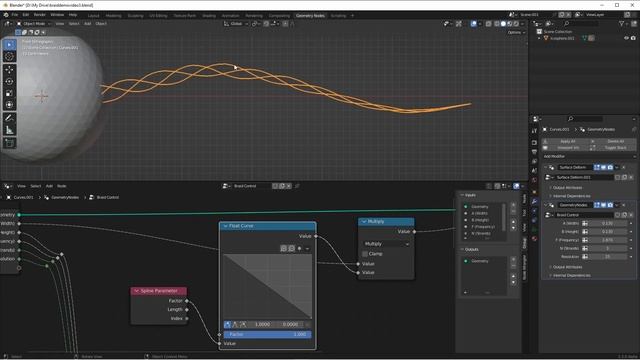Remove the Surface Deform modifier

click(624, 167)
